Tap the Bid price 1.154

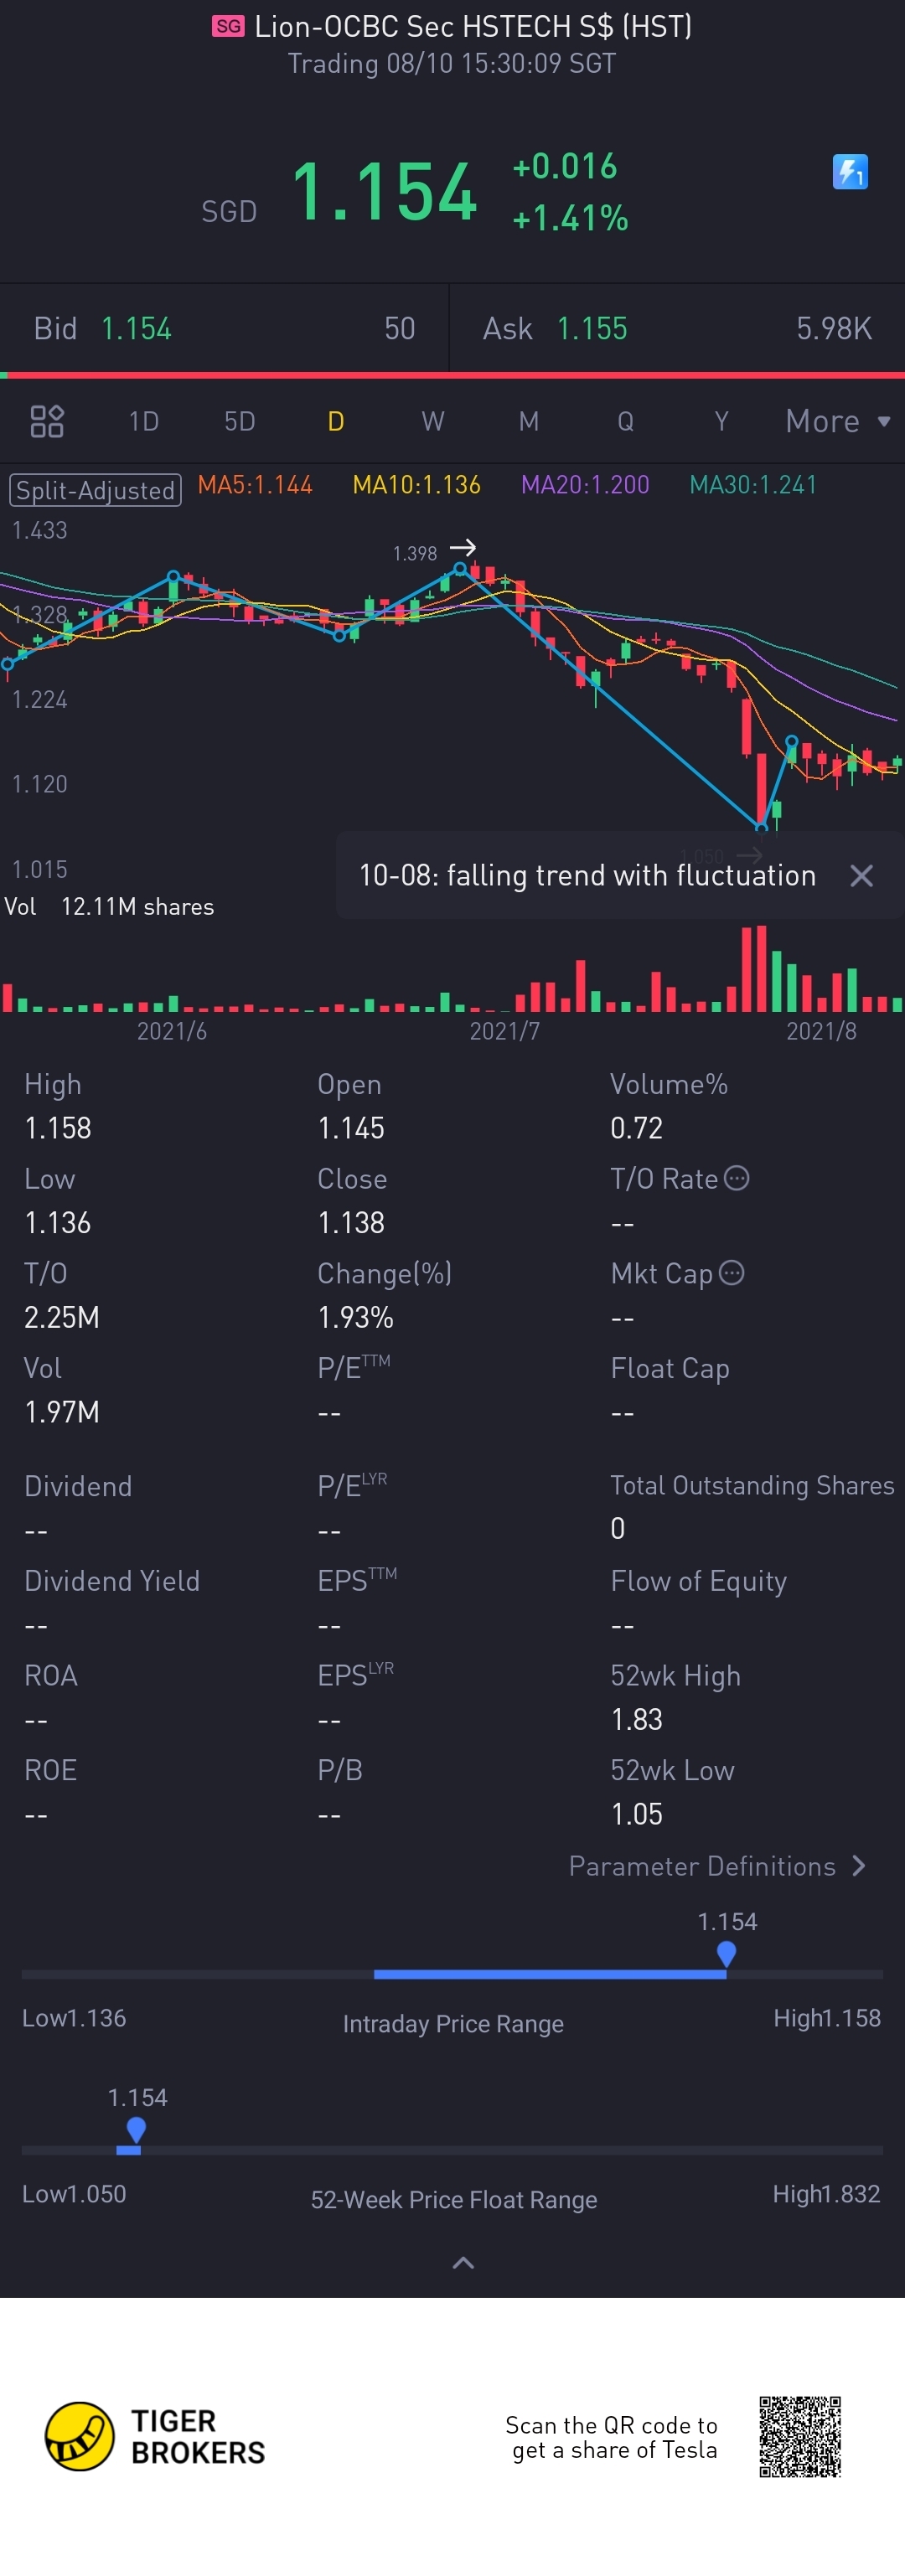point(136,329)
